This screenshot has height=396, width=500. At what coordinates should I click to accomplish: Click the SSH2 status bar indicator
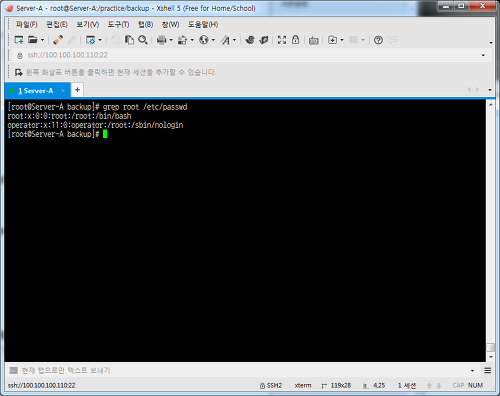coord(271,386)
